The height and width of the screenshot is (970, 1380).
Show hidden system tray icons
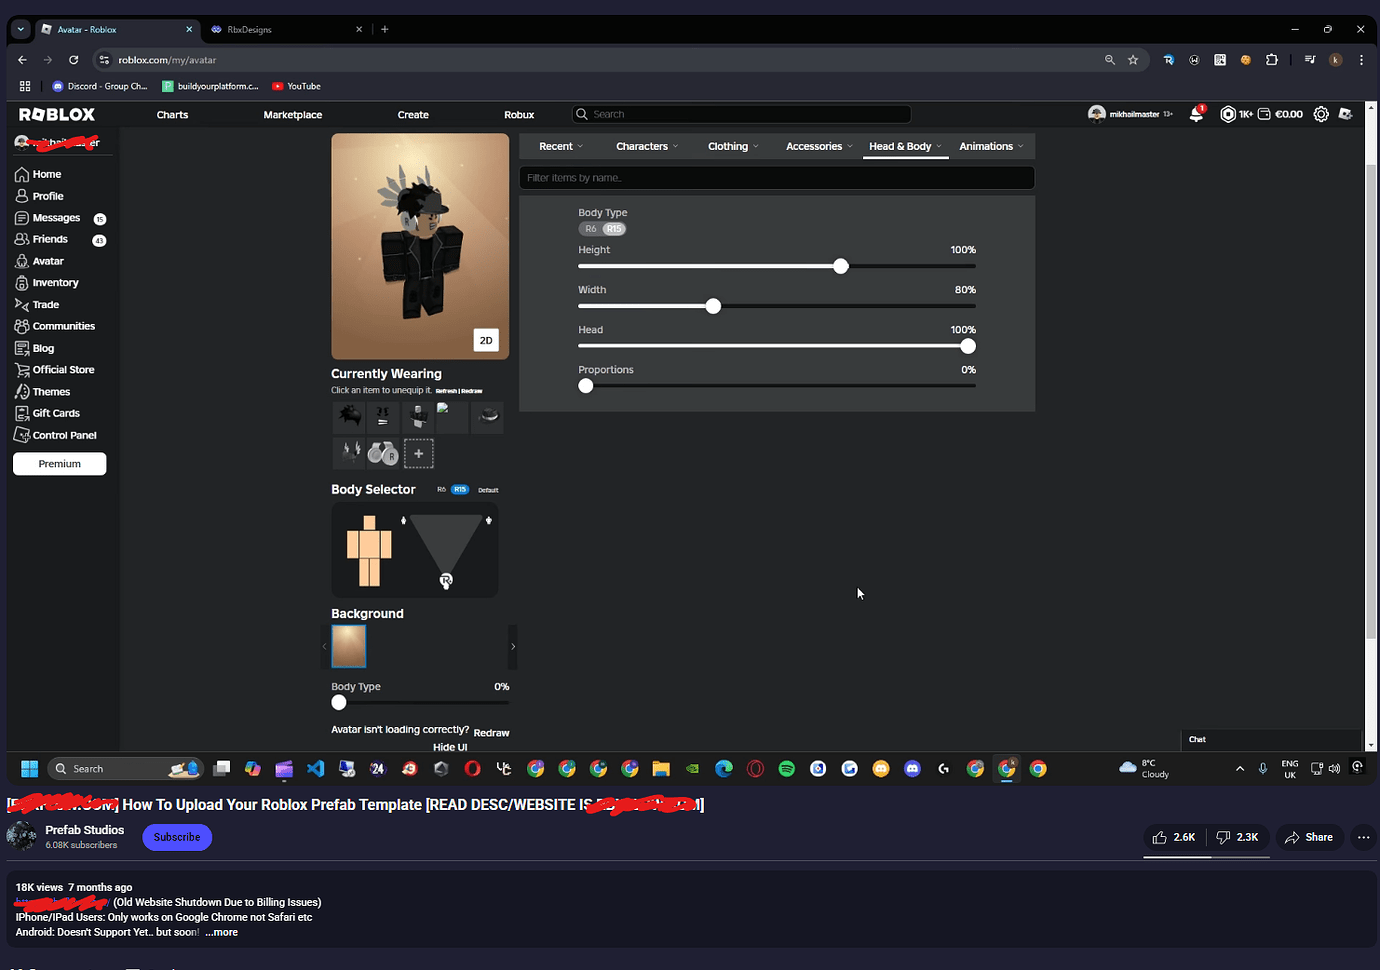tap(1240, 769)
